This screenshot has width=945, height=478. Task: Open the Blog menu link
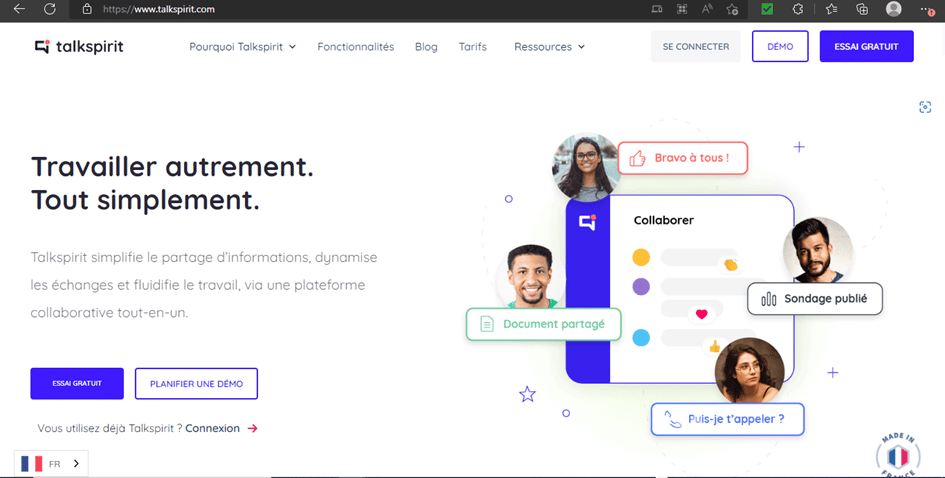[x=426, y=47]
